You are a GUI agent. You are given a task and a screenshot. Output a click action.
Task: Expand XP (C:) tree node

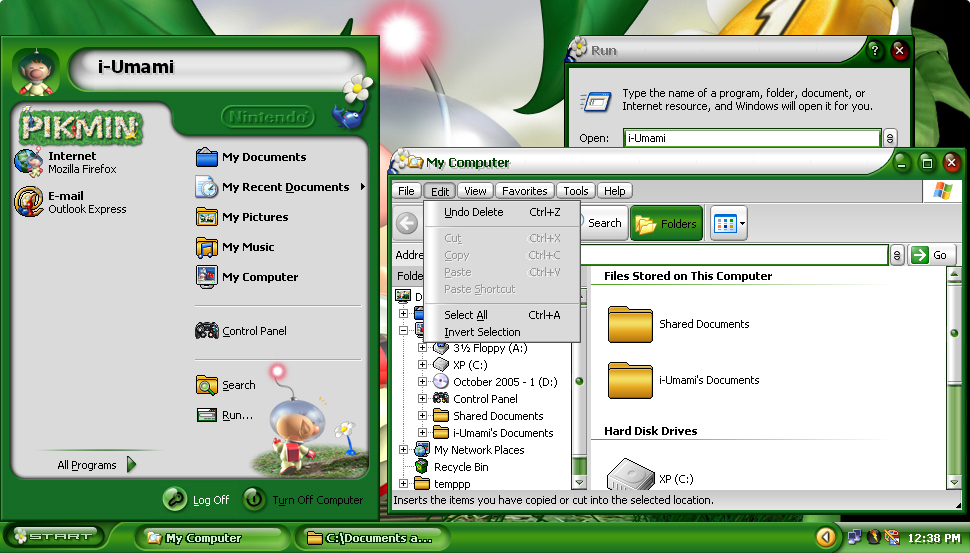coord(422,364)
